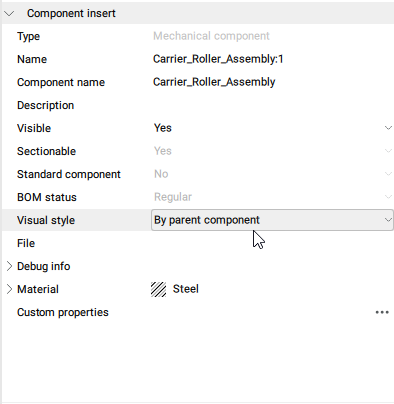Click the empty File value field
The image size is (394, 404).
pos(272,243)
